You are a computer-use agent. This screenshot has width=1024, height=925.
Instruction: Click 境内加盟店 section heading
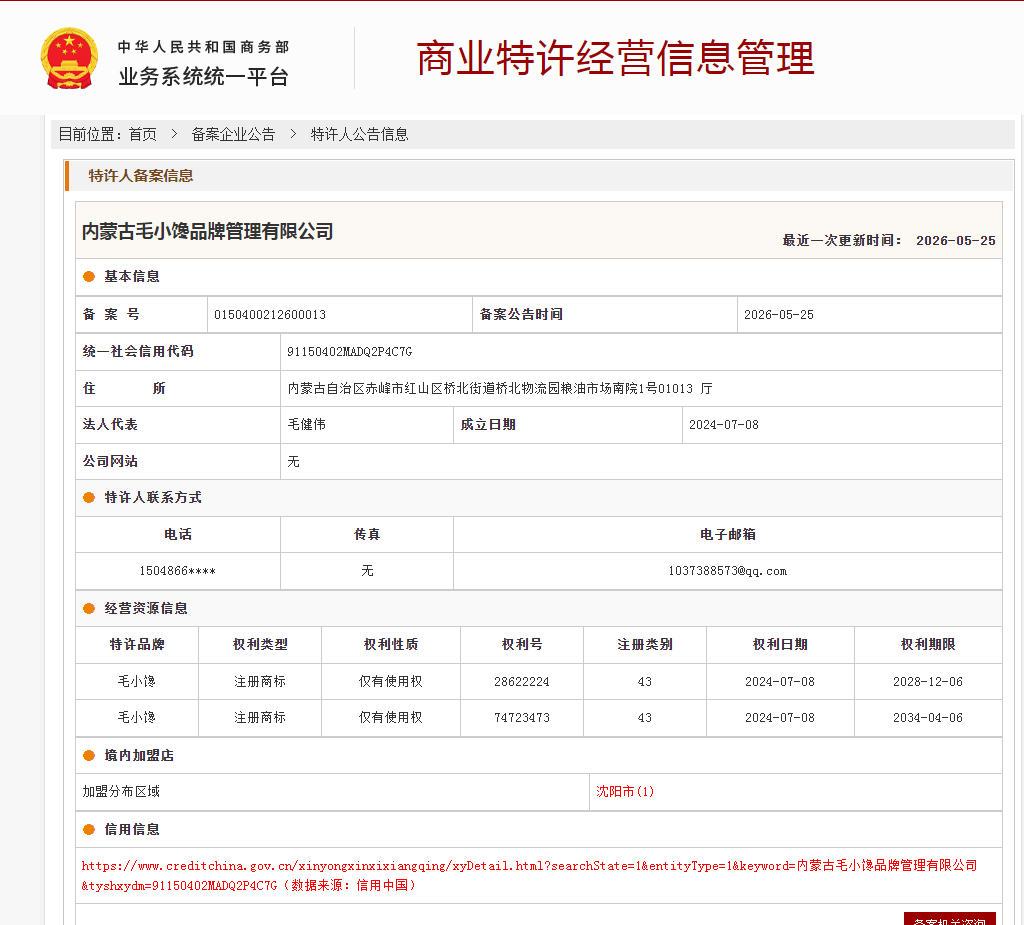click(139, 756)
